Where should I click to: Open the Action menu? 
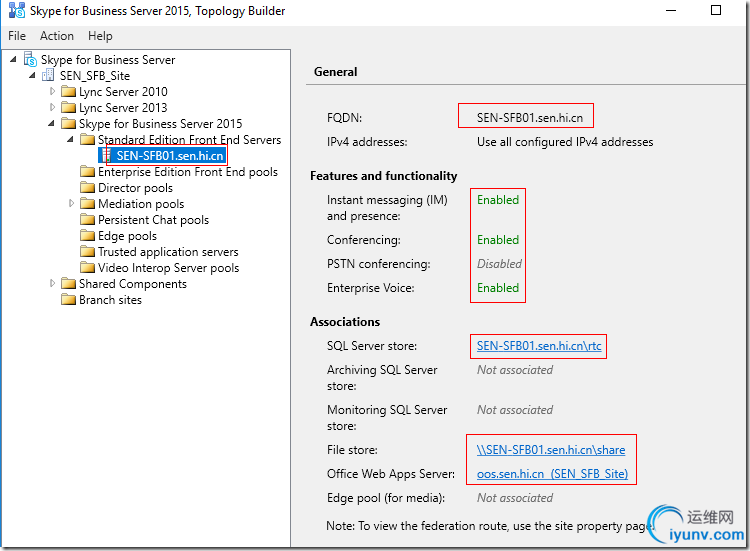[x=56, y=36]
